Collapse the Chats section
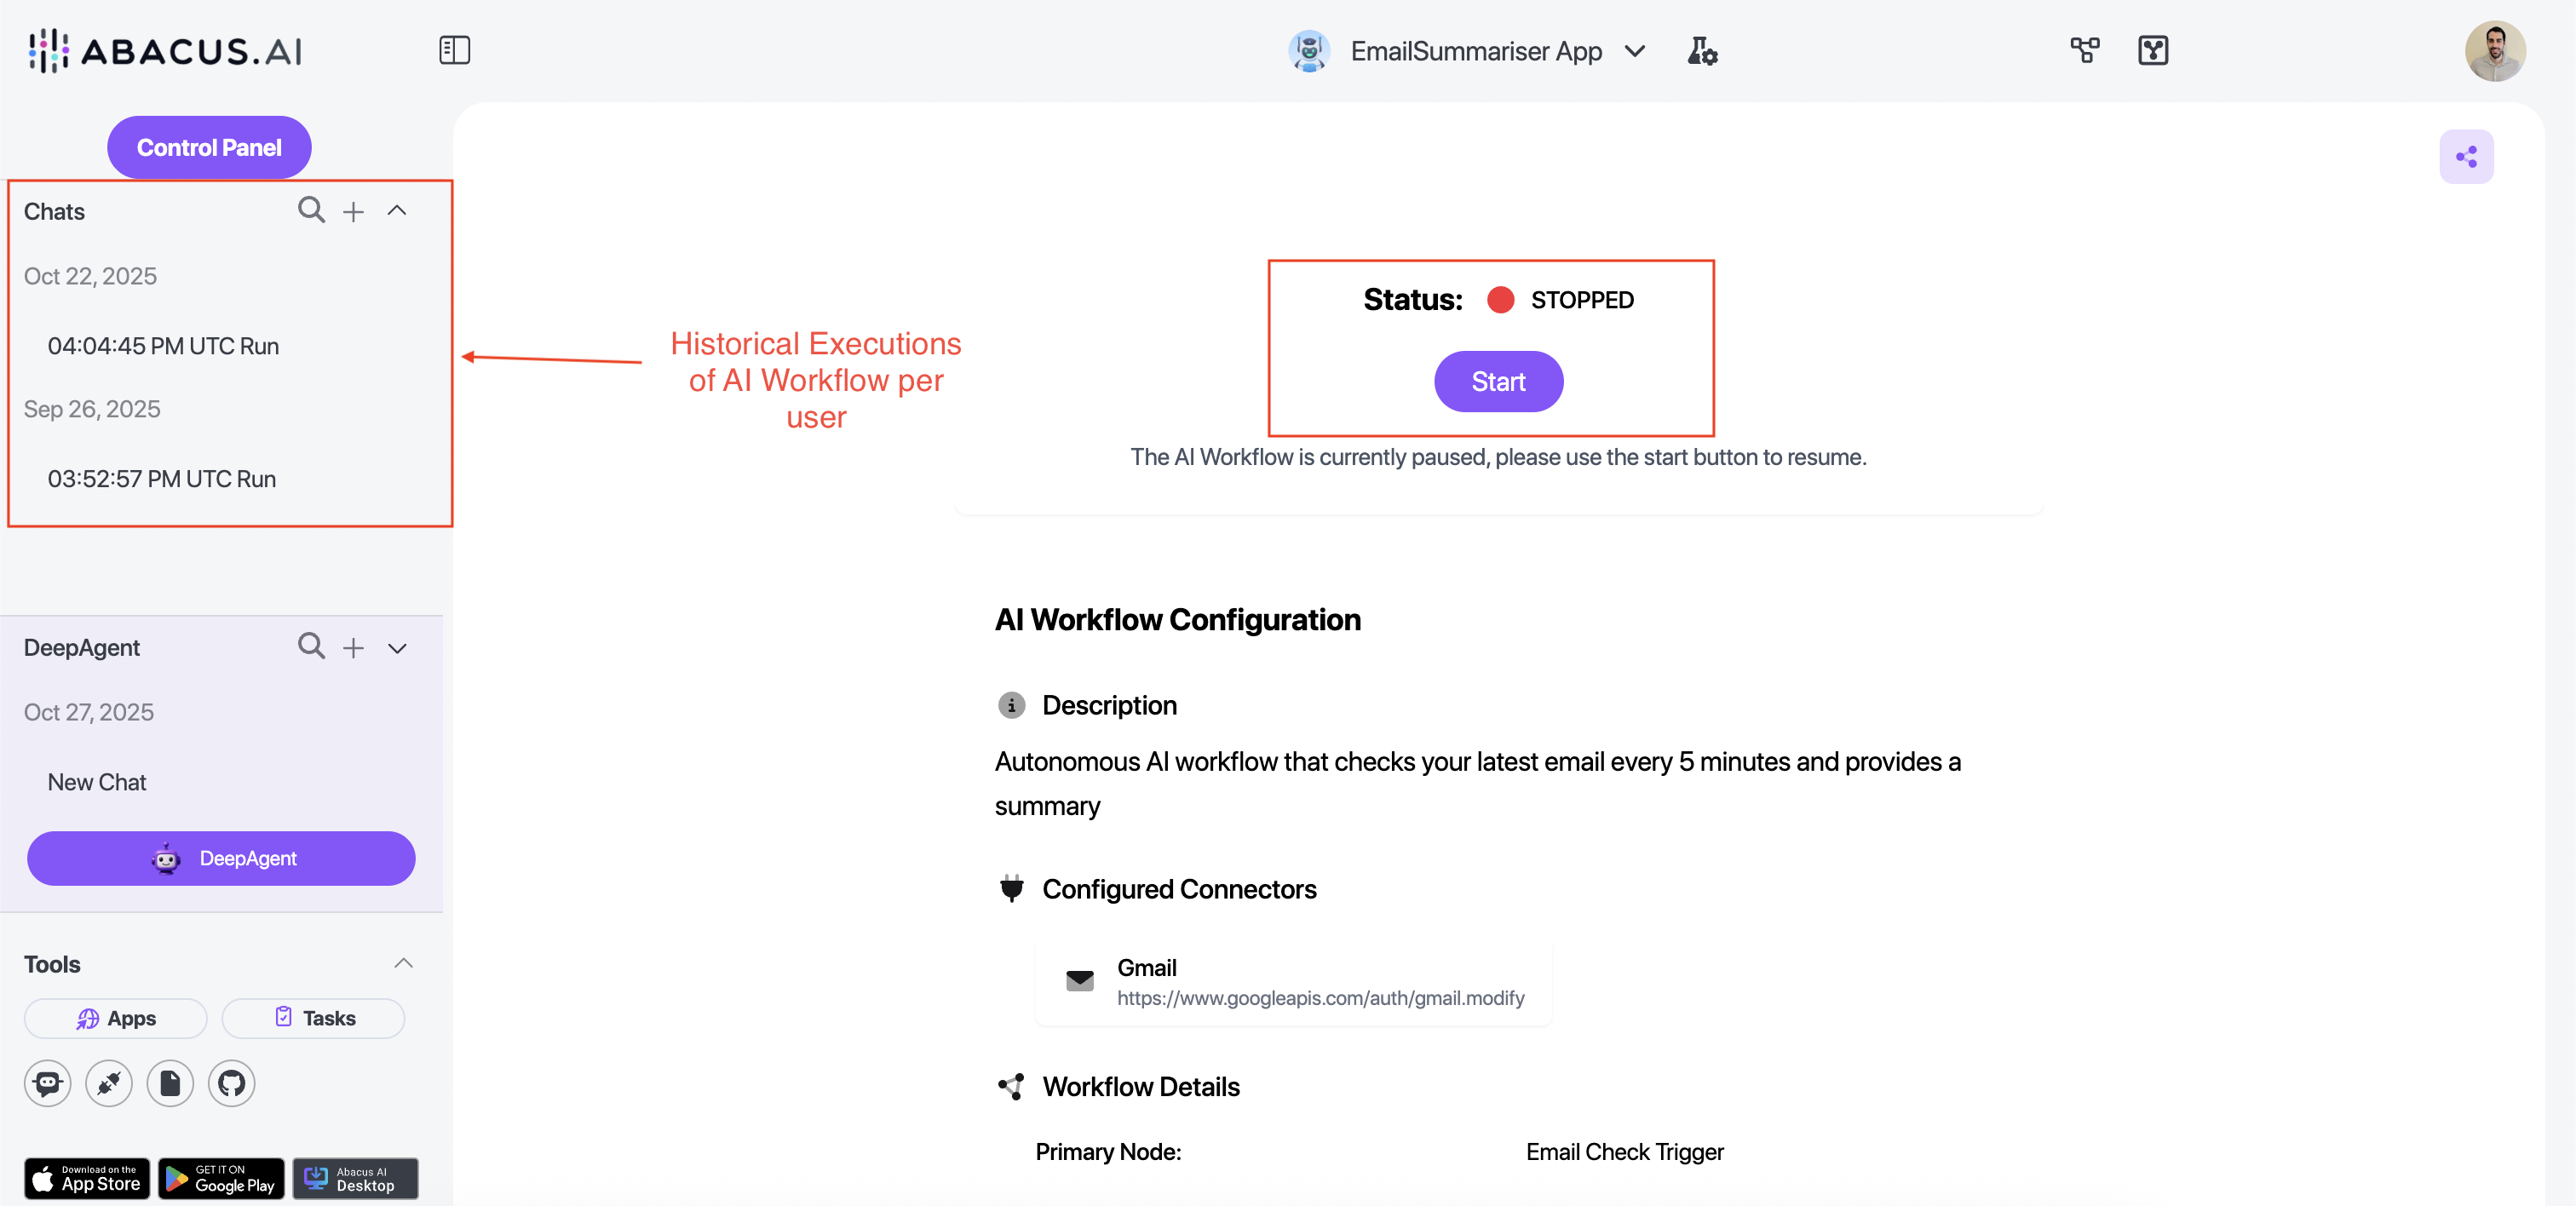Screen dimensions: 2576x1206 click(397, 211)
